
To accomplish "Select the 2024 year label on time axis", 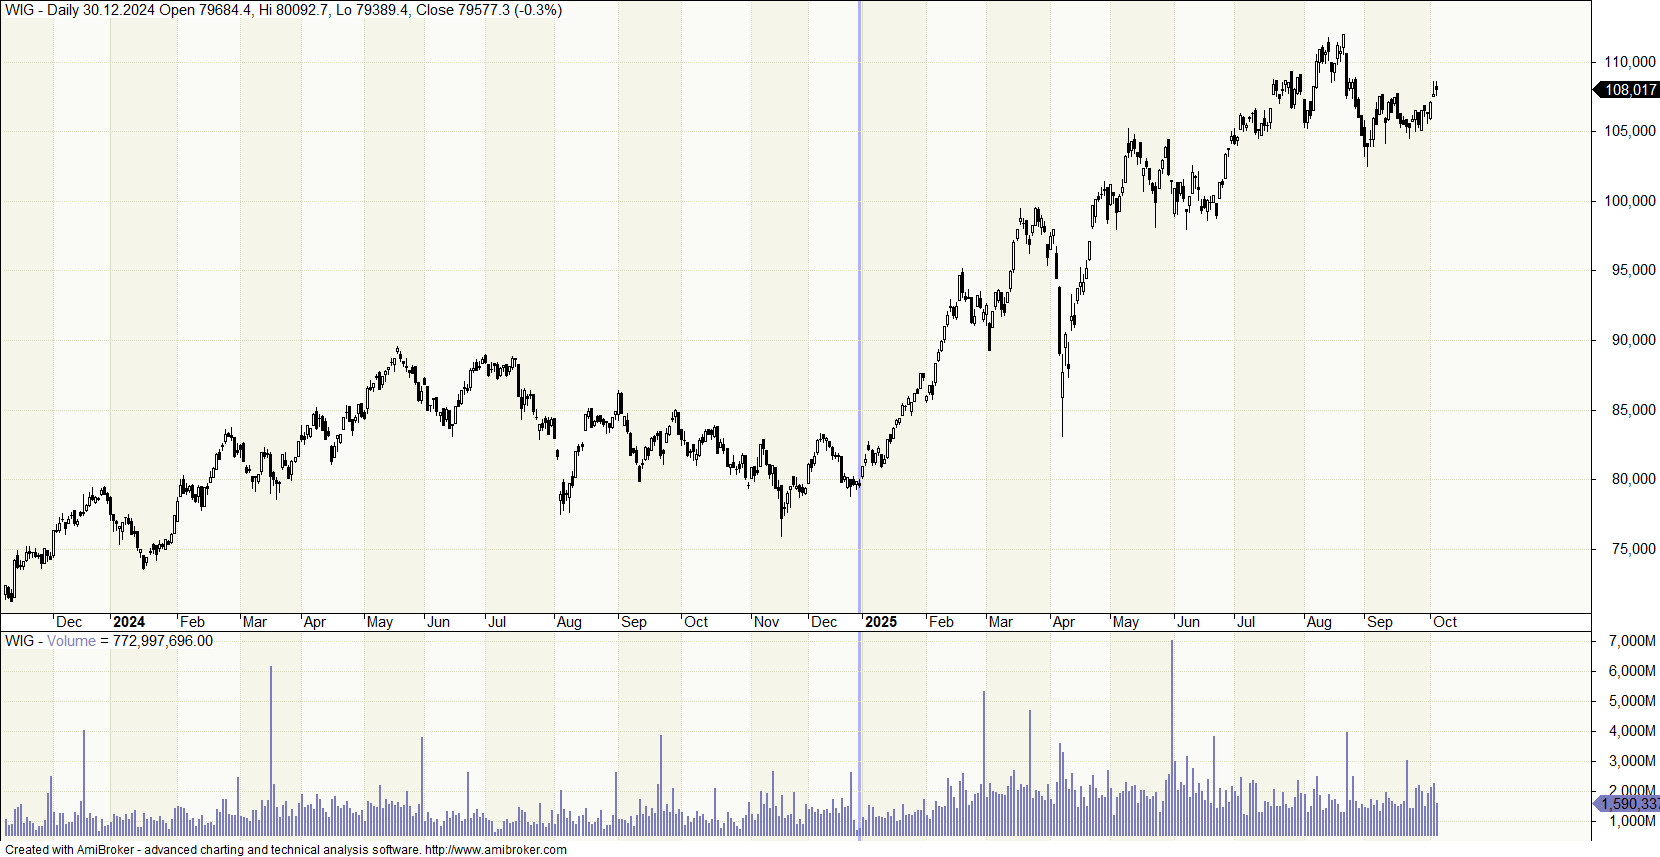I will click(128, 622).
